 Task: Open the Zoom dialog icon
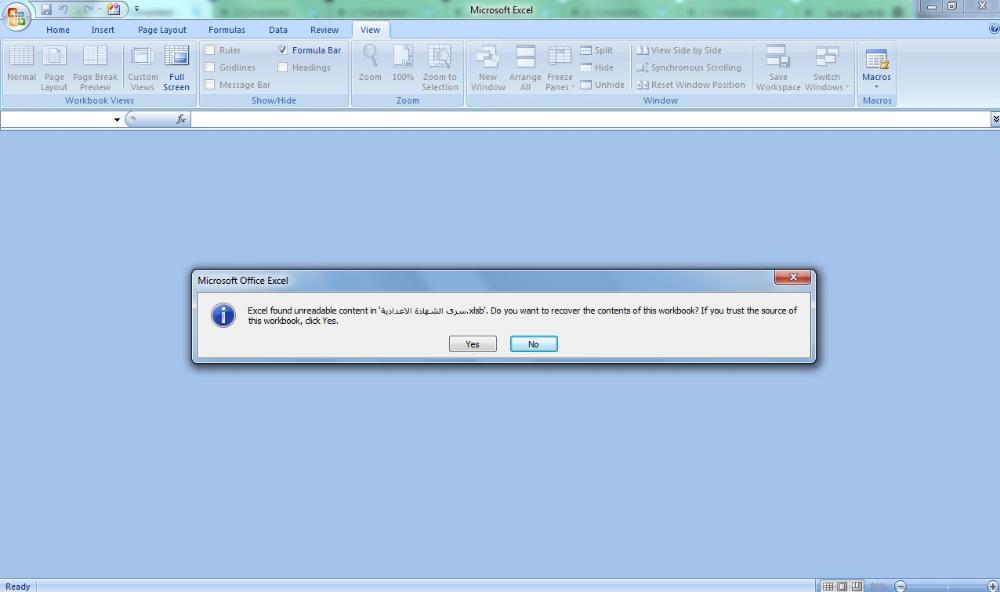coord(370,63)
